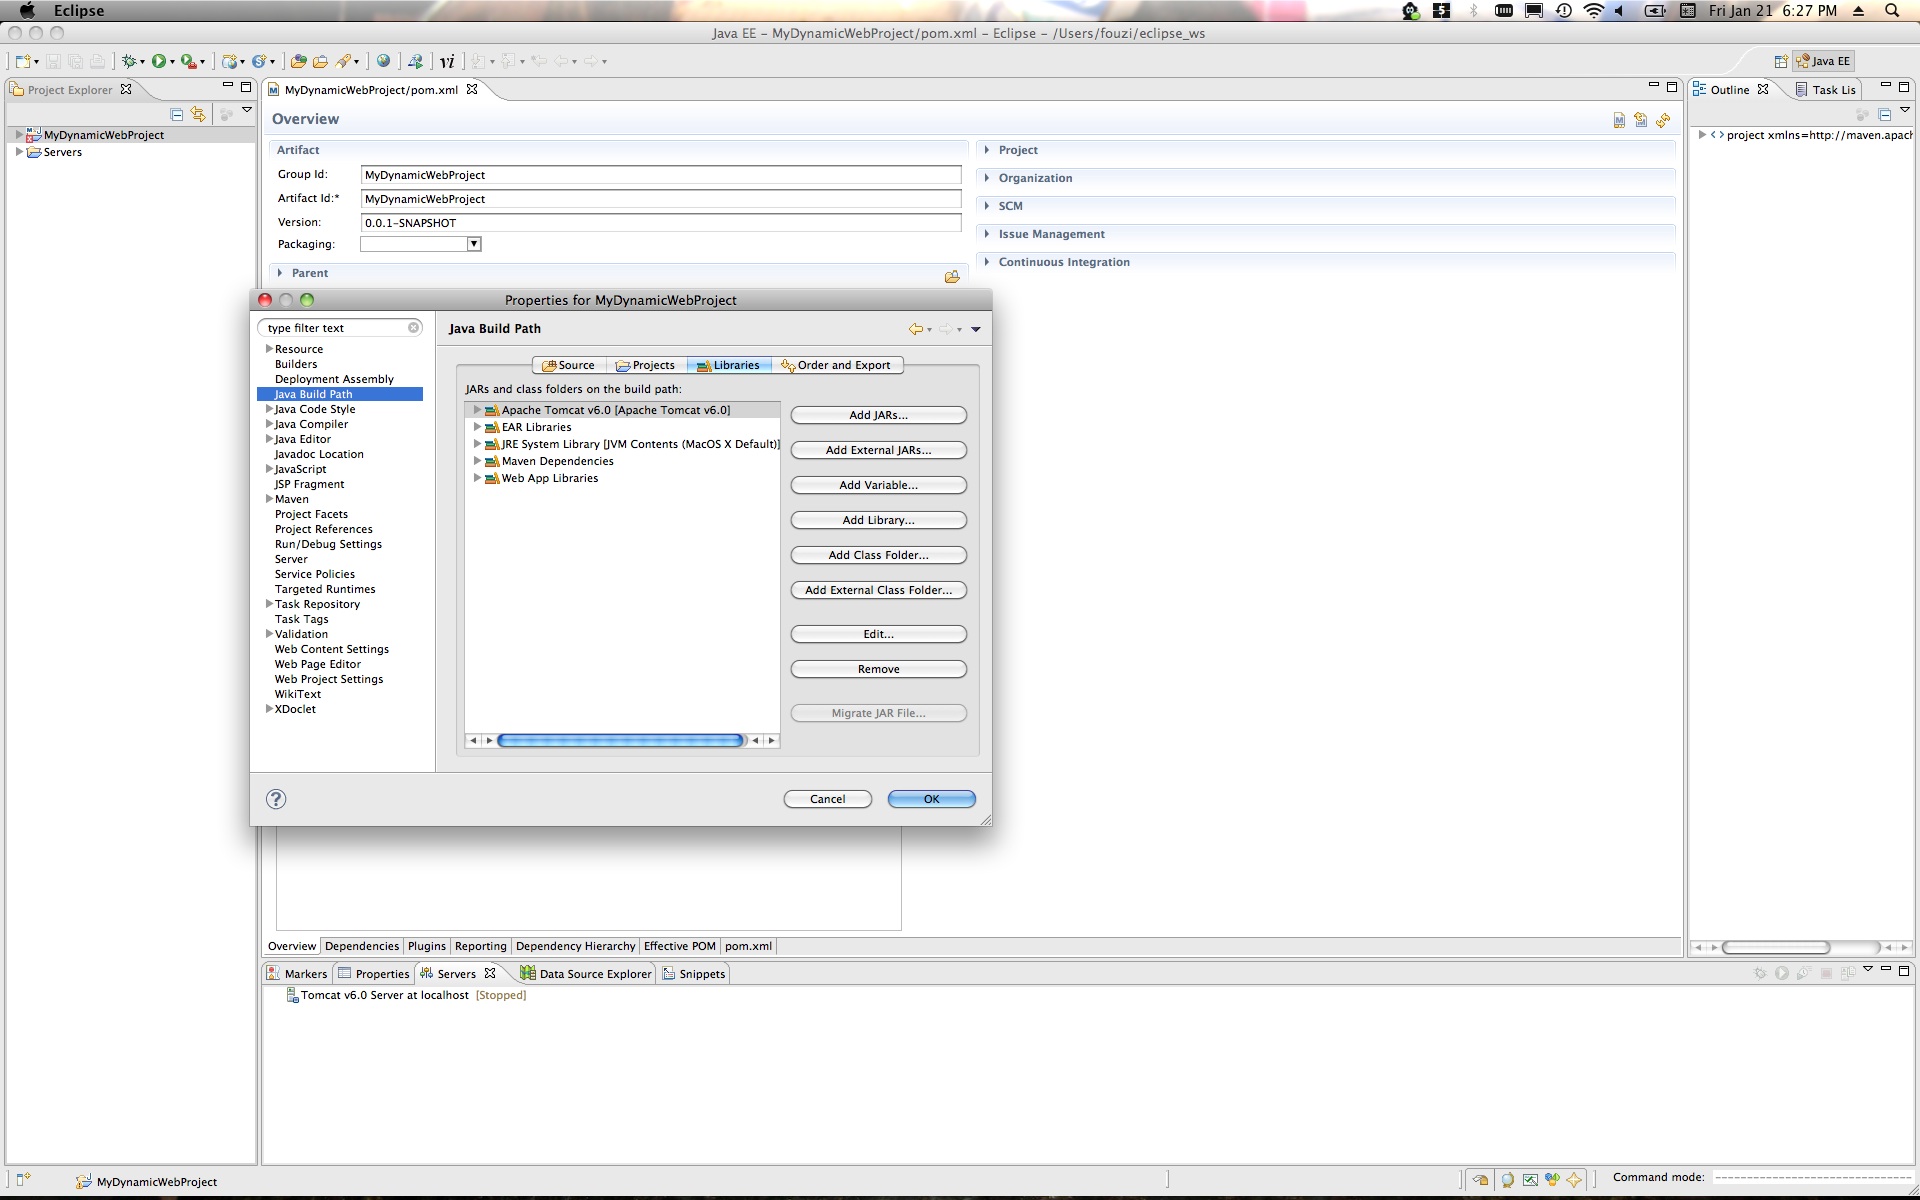Expand Apache Tomcat v6.0 library entry
1920x1200 pixels.
pyautogui.click(x=477, y=410)
